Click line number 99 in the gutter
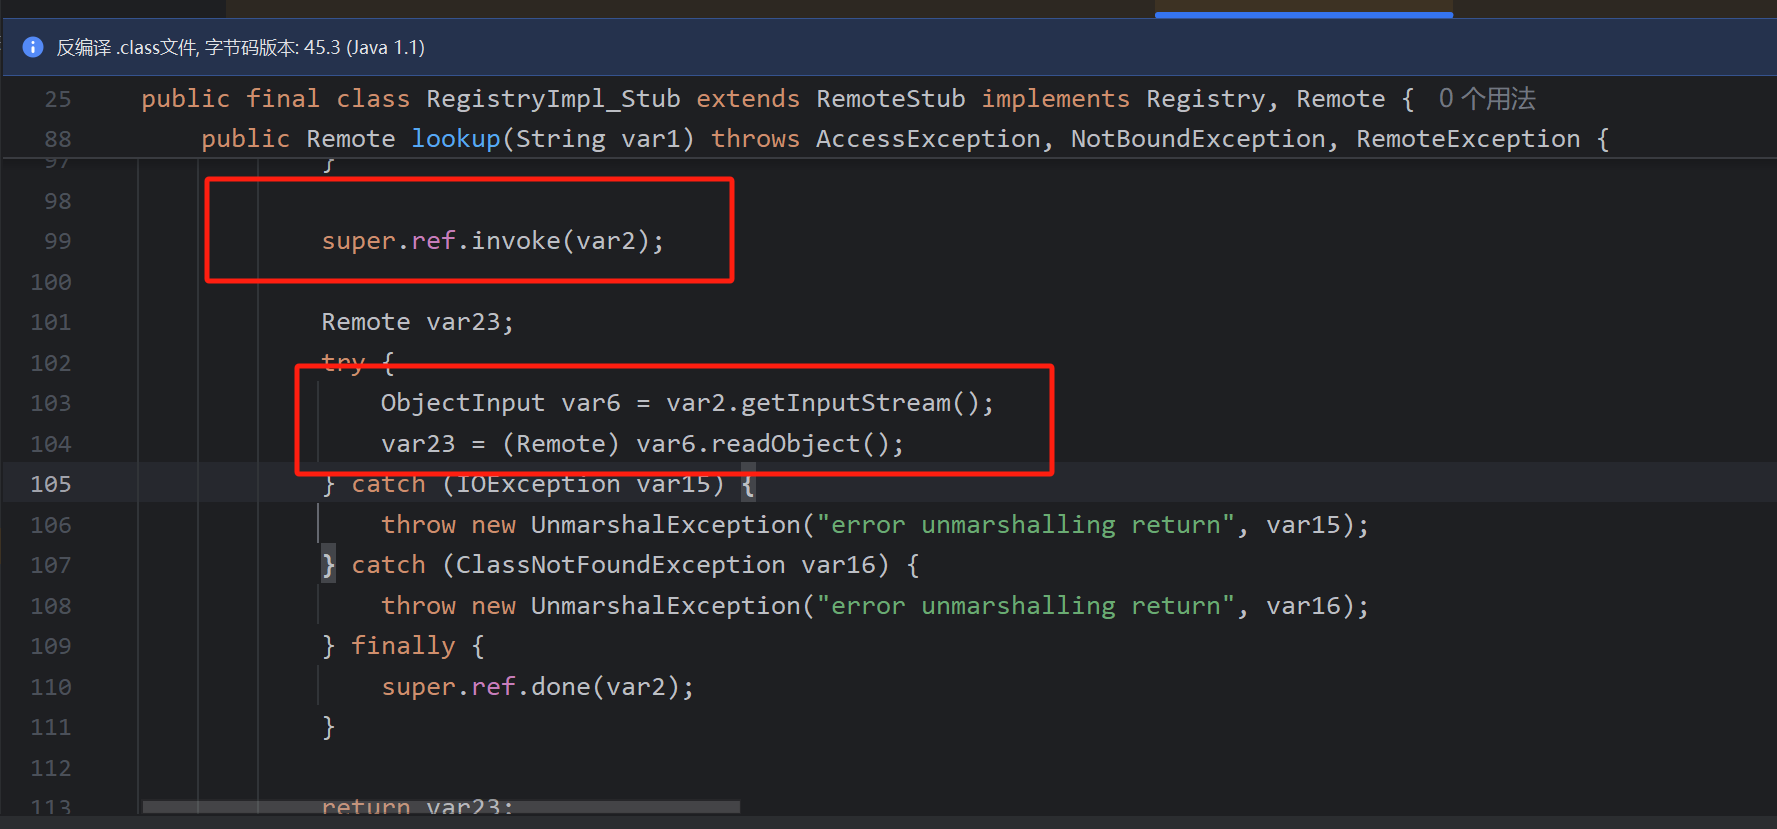The height and width of the screenshot is (829, 1777). click(58, 241)
